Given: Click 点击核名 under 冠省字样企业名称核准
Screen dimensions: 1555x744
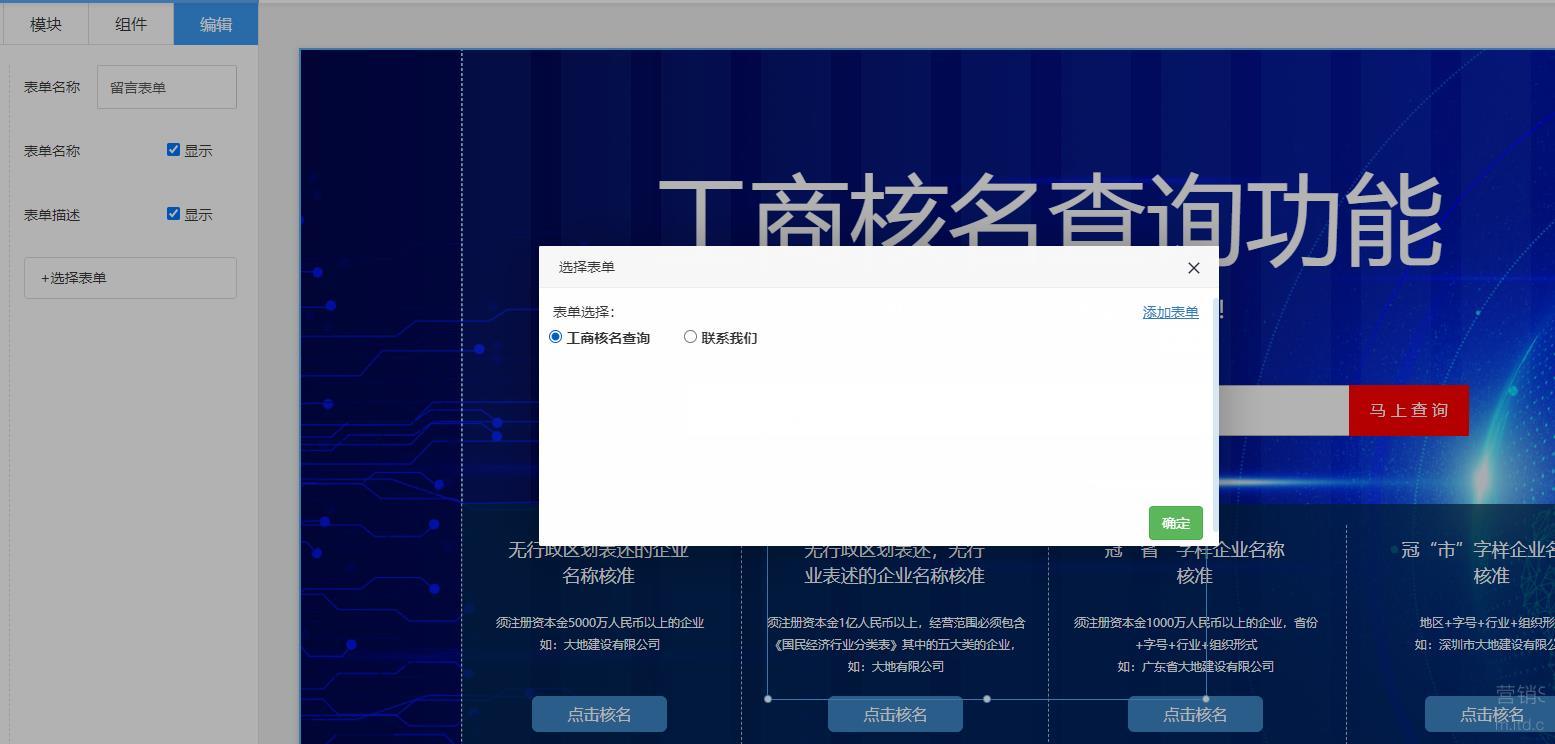Looking at the screenshot, I should coord(1195,714).
